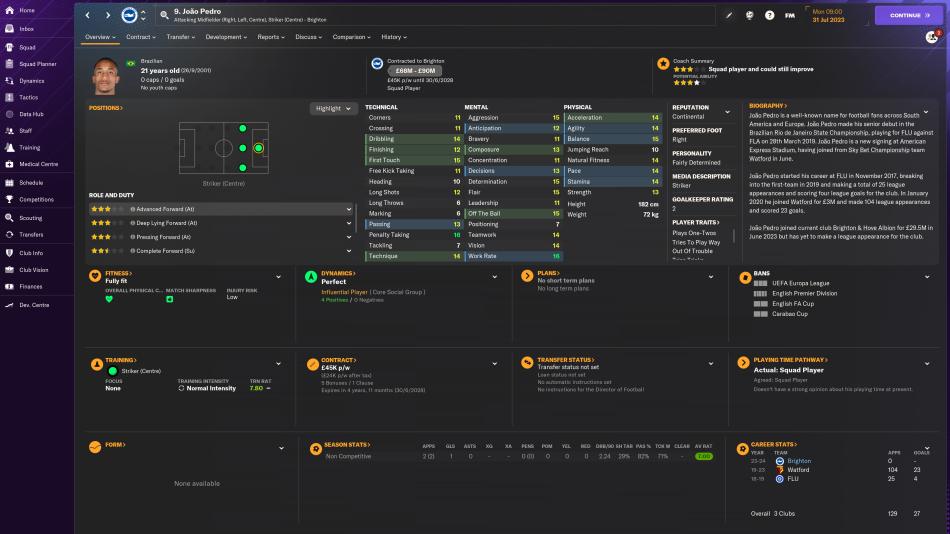Expand the Form panel chevron
The image size is (950, 534).
click(281, 449)
